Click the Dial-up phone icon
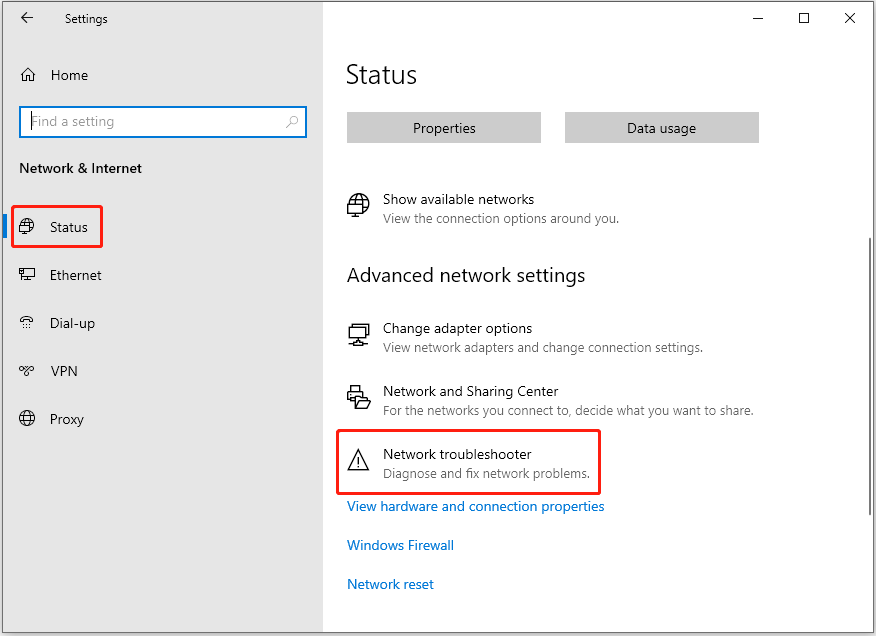This screenshot has height=636, width=876. [x=26, y=322]
